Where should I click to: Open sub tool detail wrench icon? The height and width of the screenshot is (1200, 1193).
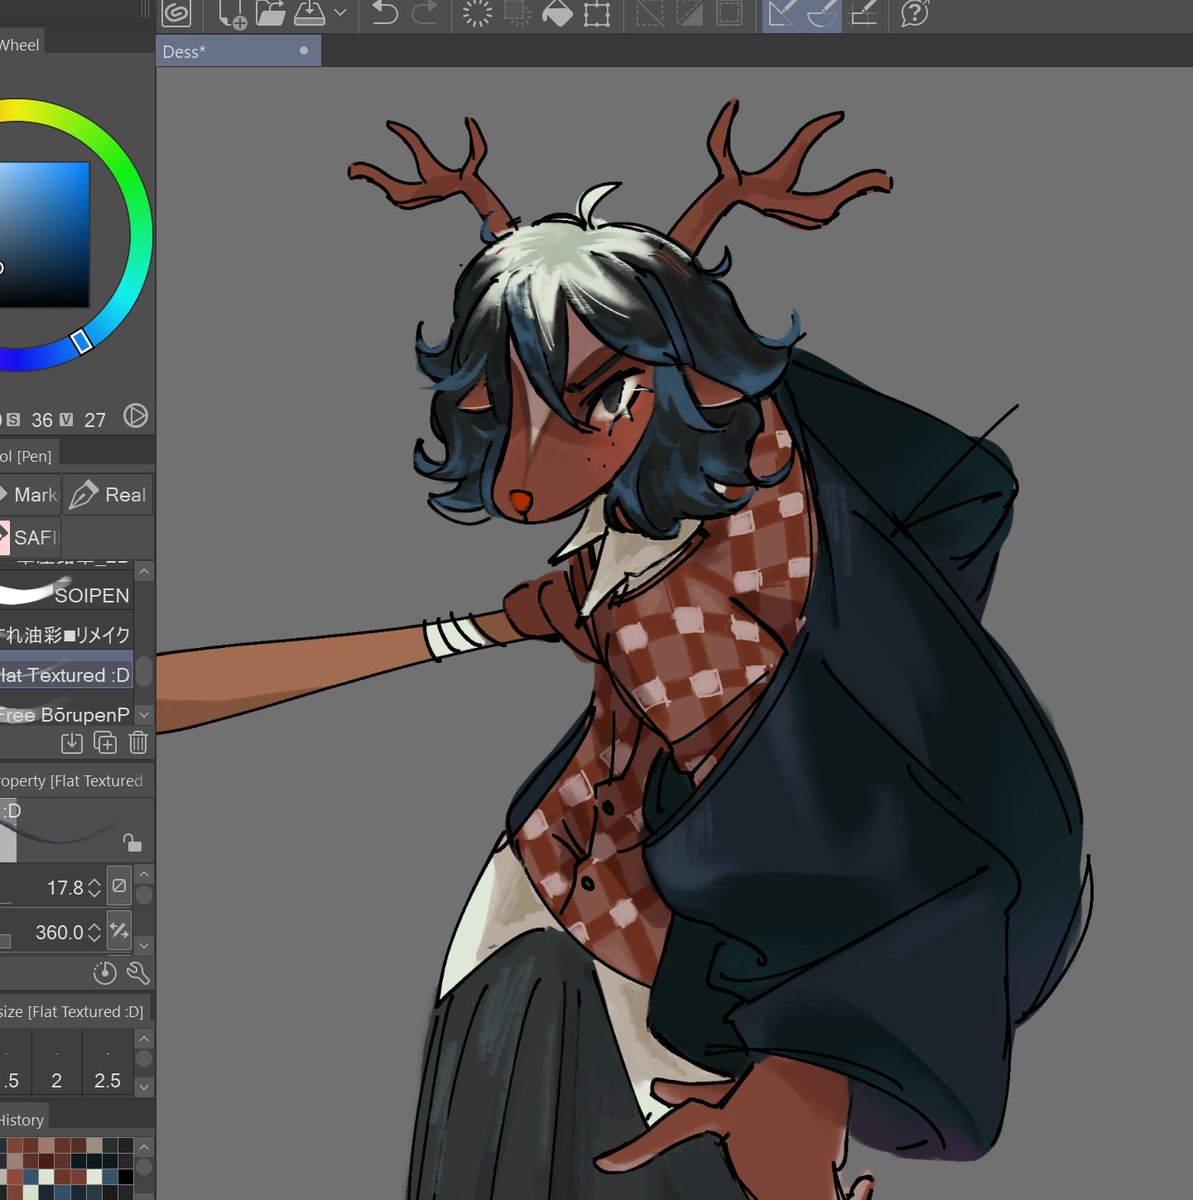pos(138,973)
